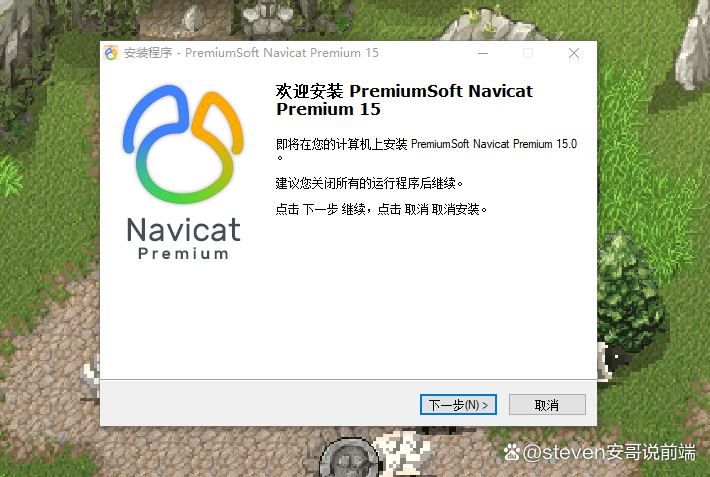Image resolution: width=710 pixels, height=477 pixels.
Task: Click the greyed-out maximize button
Action: click(x=528, y=53)
